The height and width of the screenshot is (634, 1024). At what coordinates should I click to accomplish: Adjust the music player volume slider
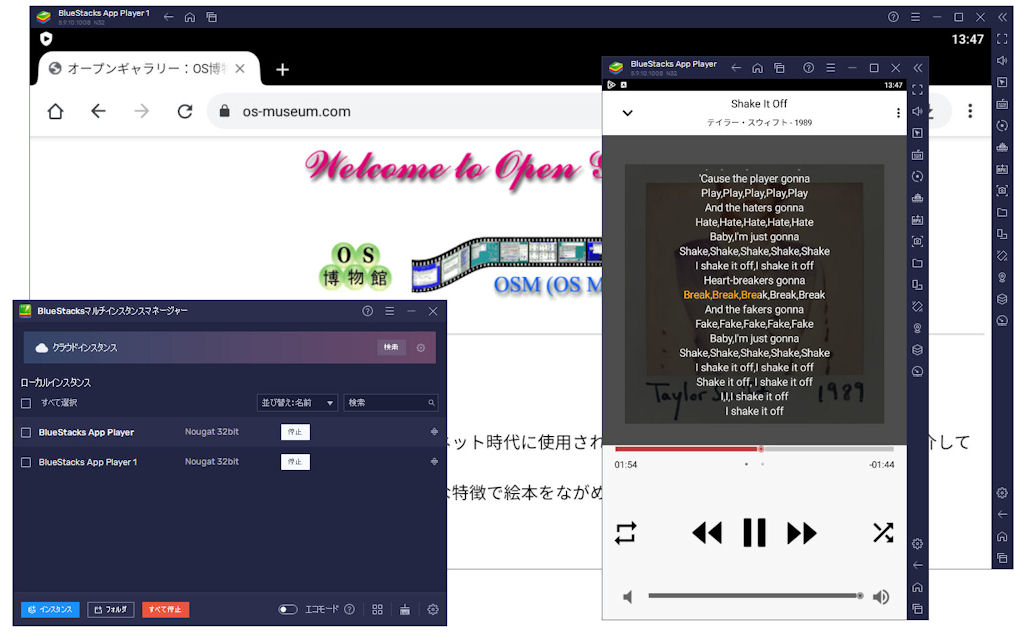(756, 595)
